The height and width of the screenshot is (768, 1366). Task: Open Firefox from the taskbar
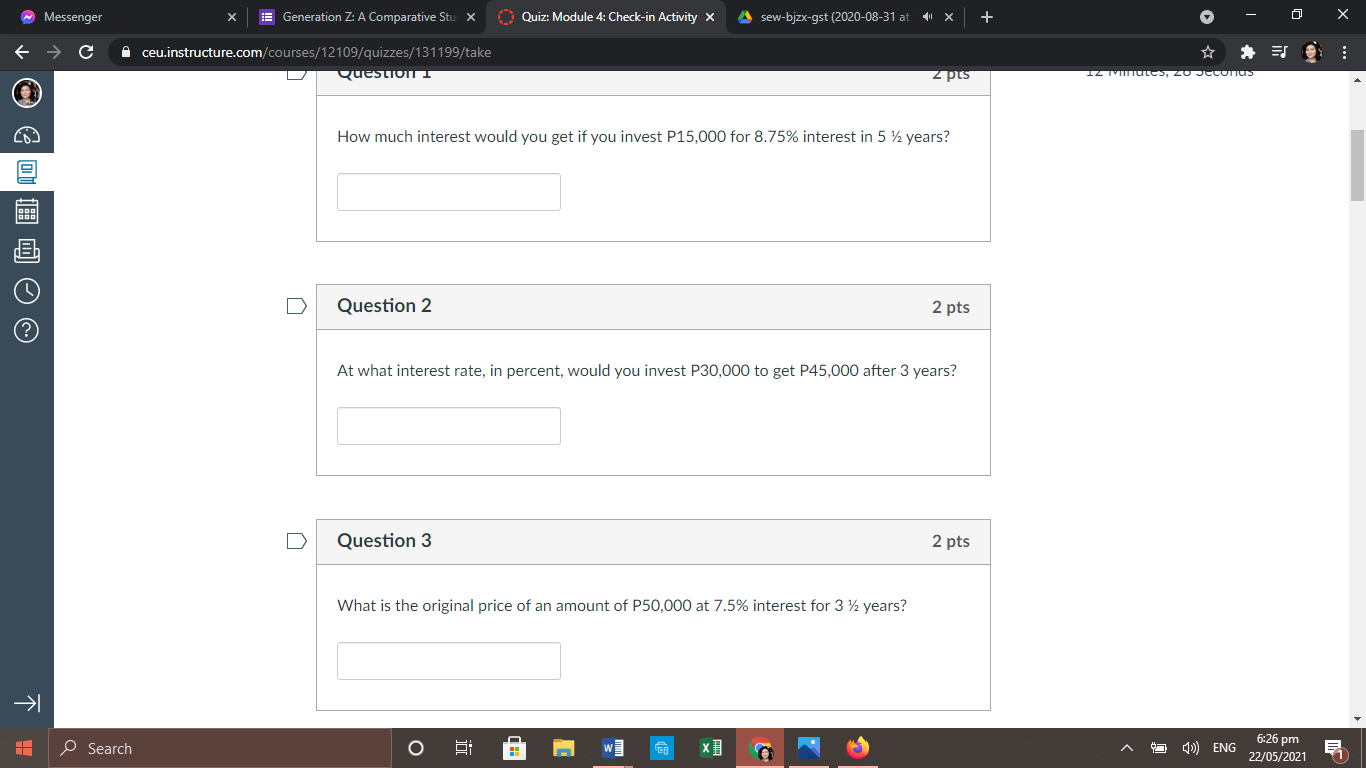pyautogui.click(x=858, y=748)
